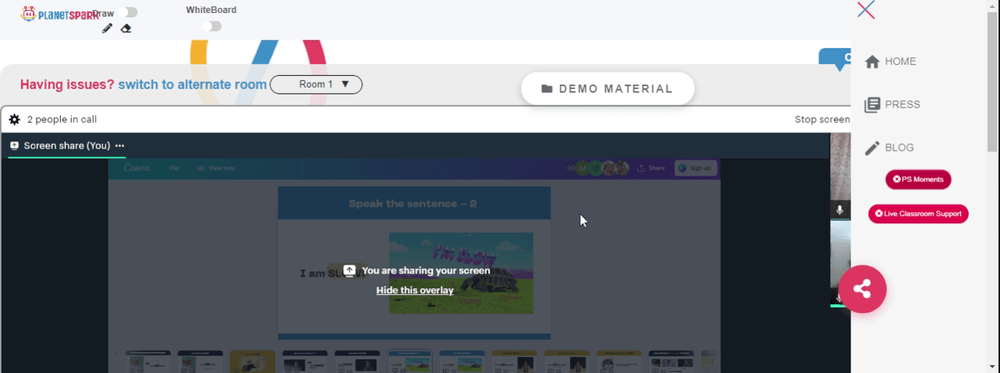
Task: Click Hide this overlay link
Action: click(415, 290)
